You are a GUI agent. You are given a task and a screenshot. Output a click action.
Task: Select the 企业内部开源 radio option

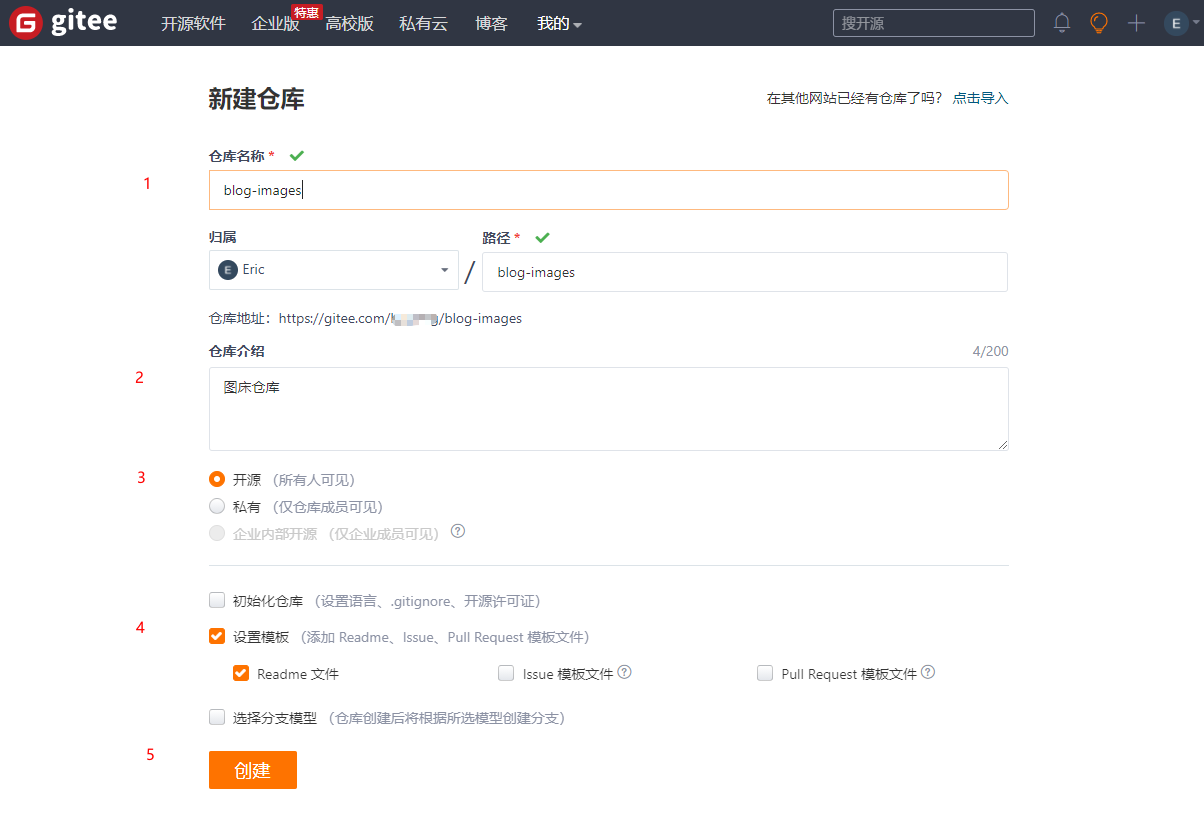[x=217, y=533]
